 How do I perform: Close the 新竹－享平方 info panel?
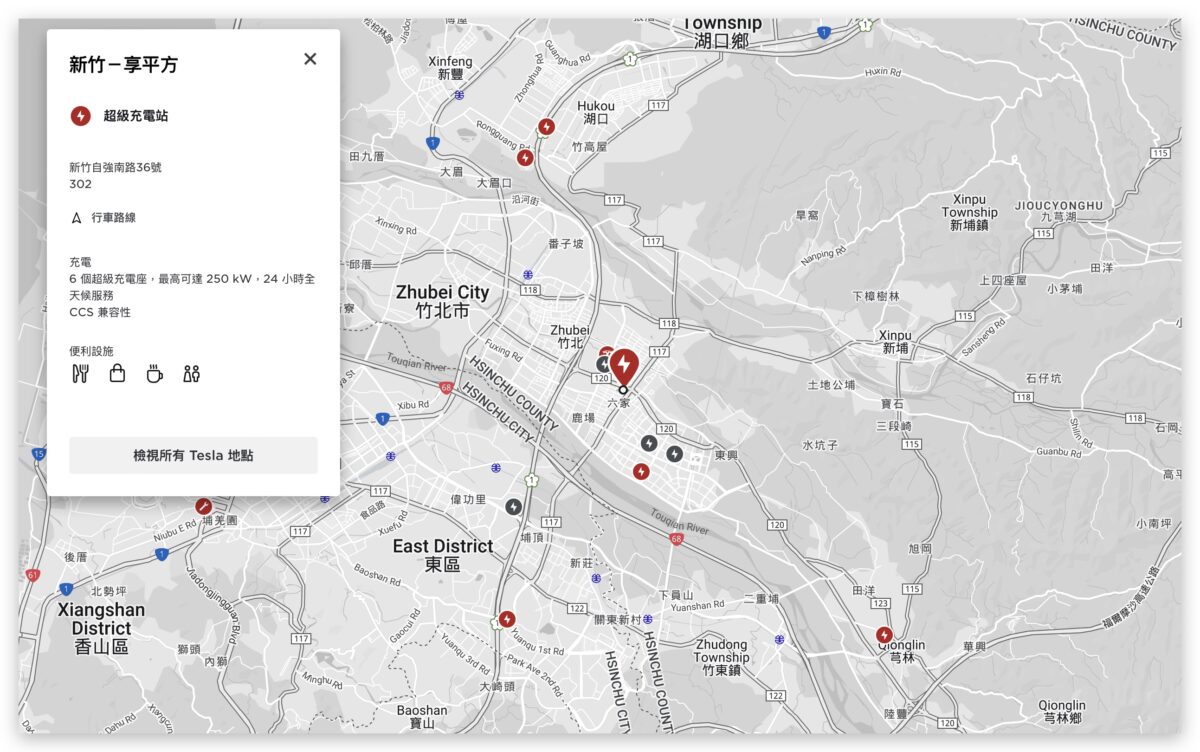click(310, 59)
